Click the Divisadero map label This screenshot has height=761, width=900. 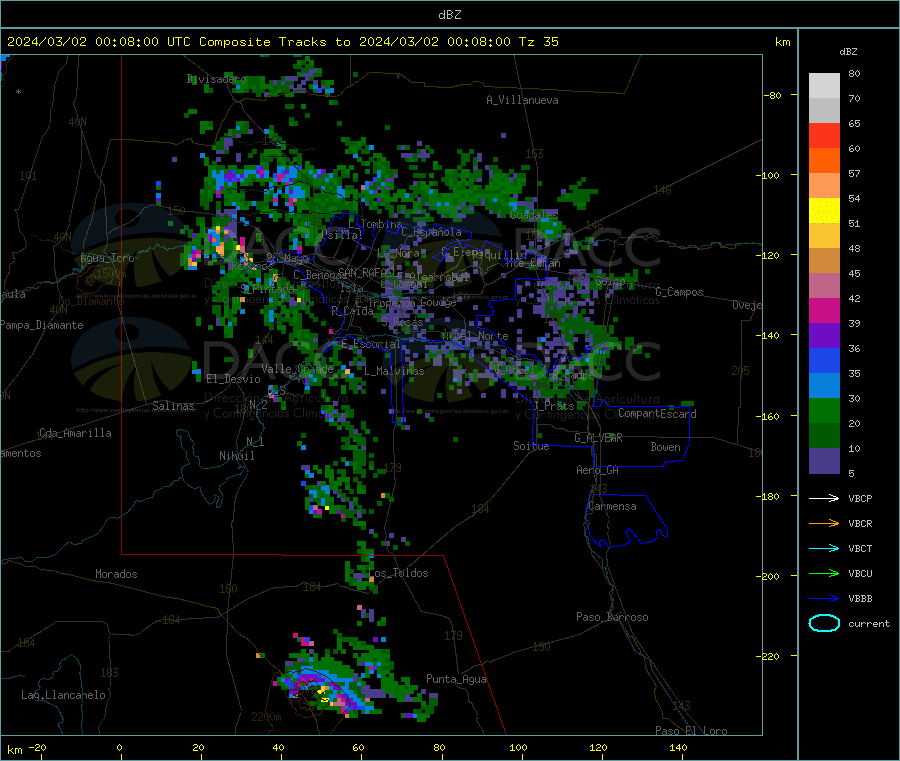coord(216,79)
